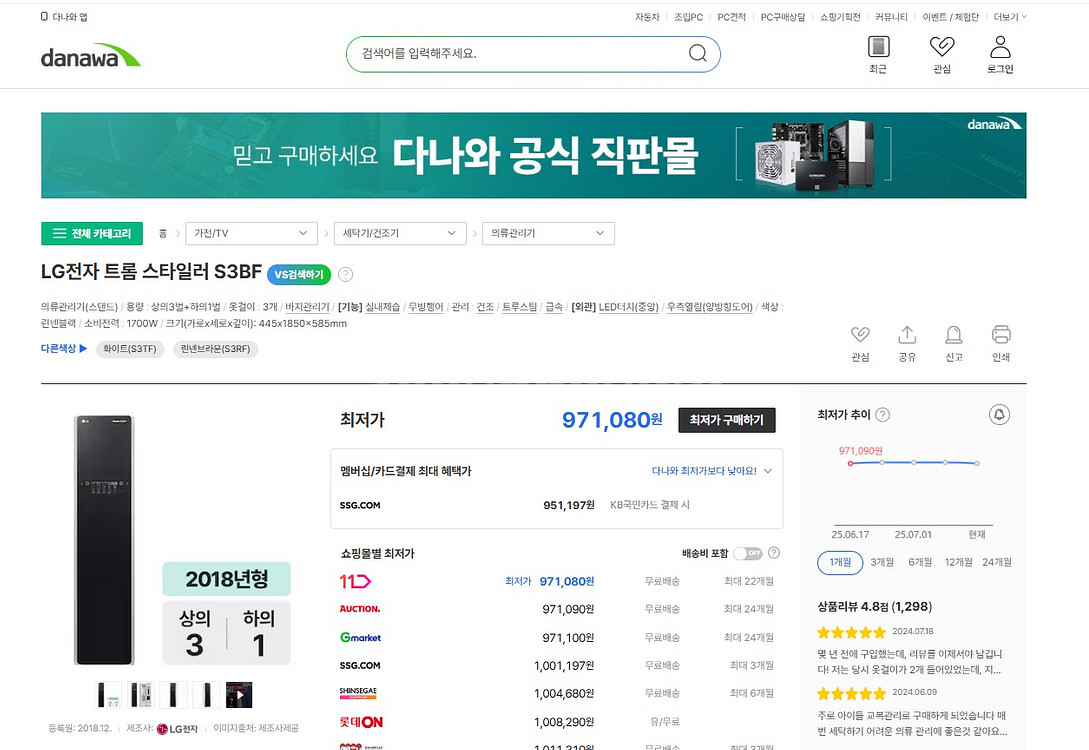1089x750 pixels.
Task: Open the 2024.06.09 review text
Action: tap(911, 723)
